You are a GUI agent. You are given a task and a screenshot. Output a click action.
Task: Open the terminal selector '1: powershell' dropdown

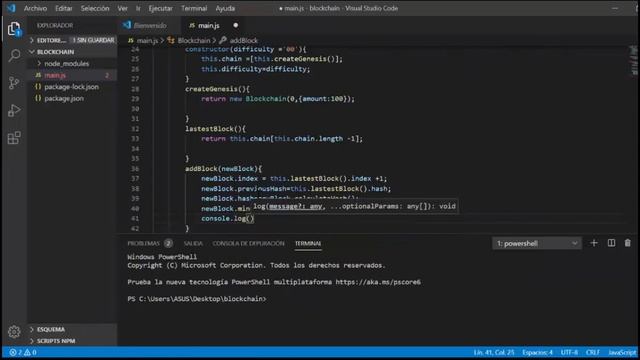point(537,244)
